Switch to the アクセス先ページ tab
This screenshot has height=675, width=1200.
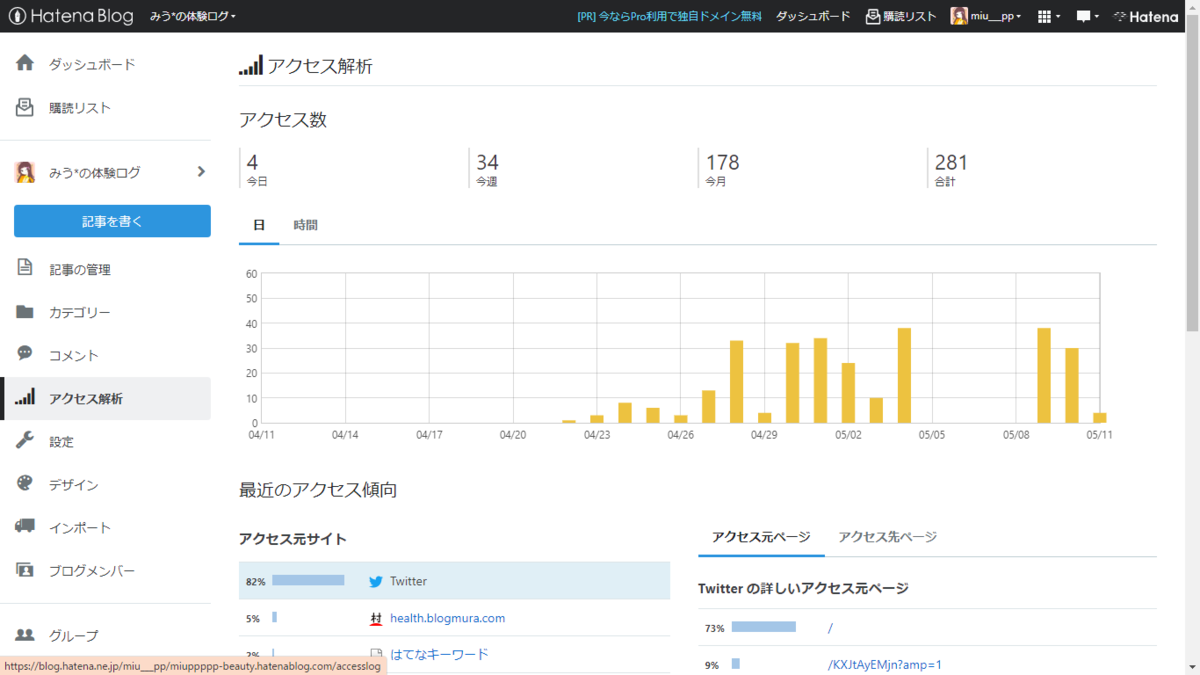[x=888, y=536]
